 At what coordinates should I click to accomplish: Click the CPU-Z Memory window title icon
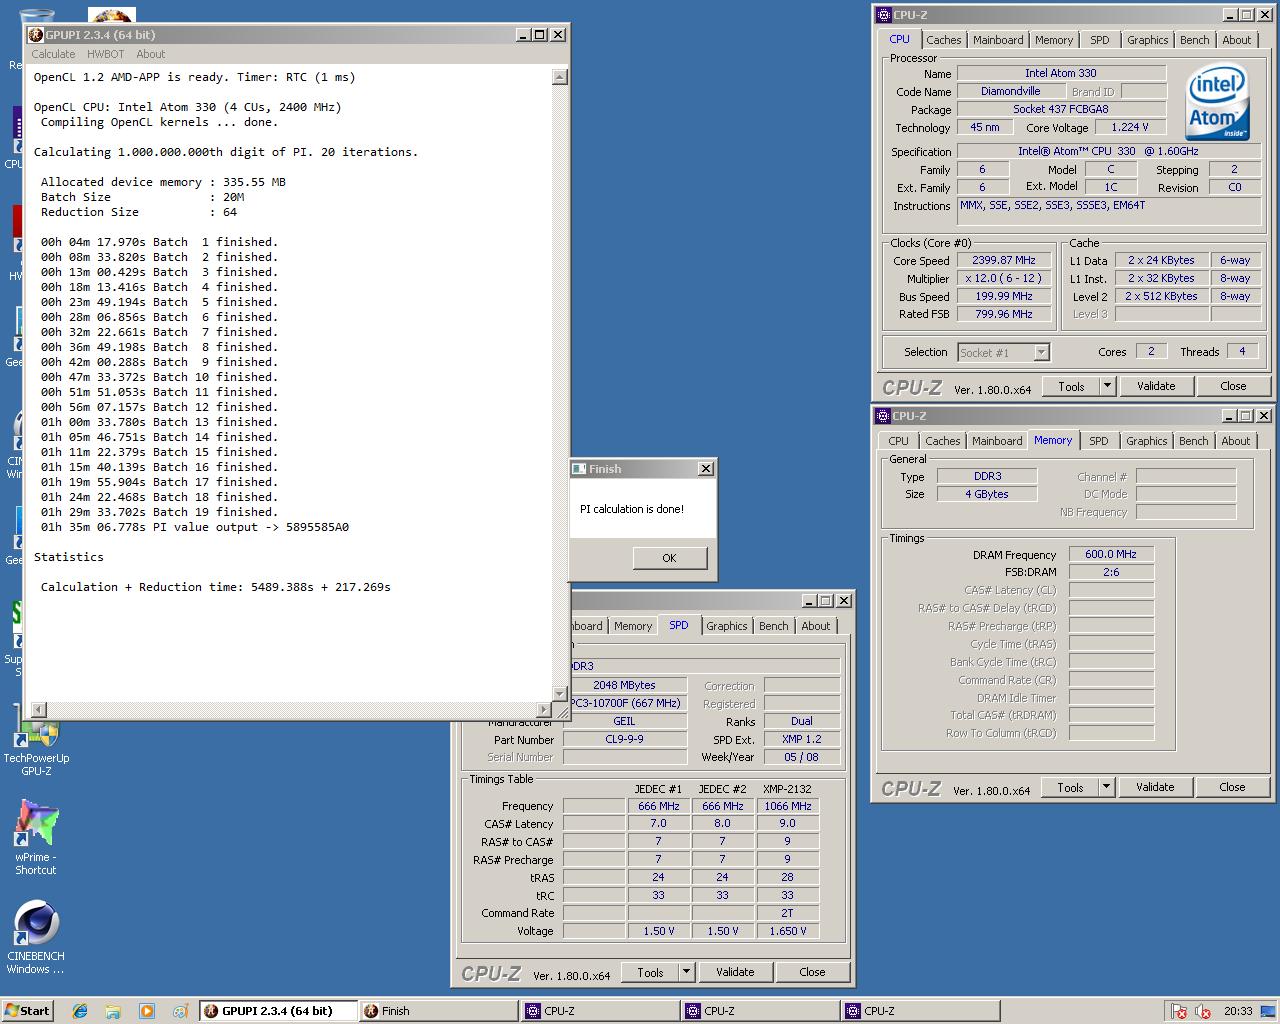(883, 416)
